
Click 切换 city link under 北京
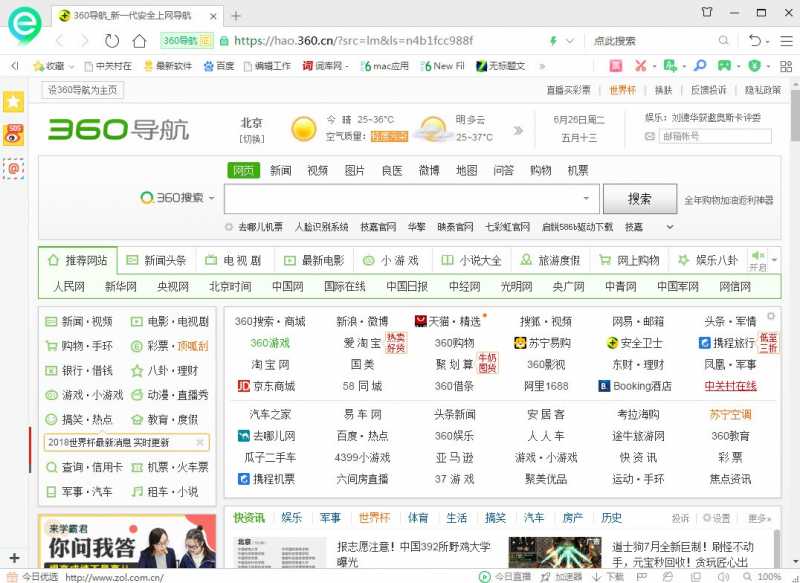coord(252,138)
